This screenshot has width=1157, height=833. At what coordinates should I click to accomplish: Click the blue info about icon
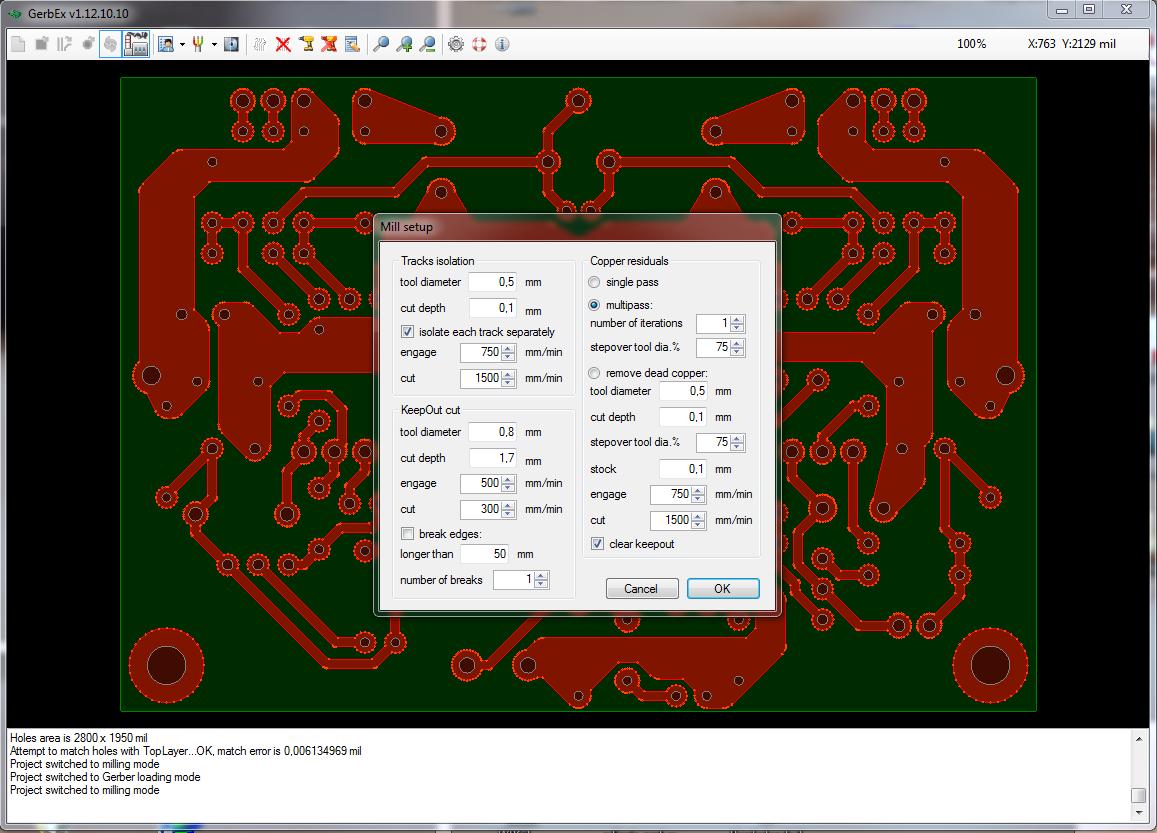click(502, 44)
